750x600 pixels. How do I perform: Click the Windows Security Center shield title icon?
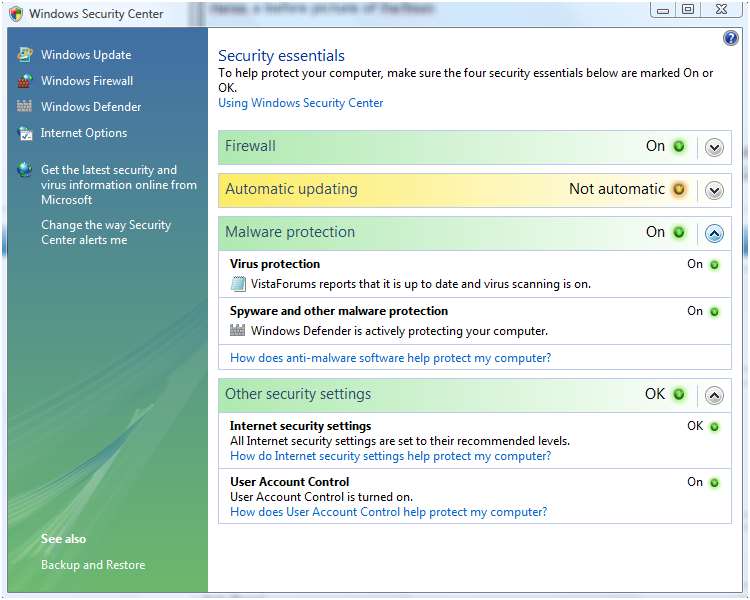(x=16, y=14)
